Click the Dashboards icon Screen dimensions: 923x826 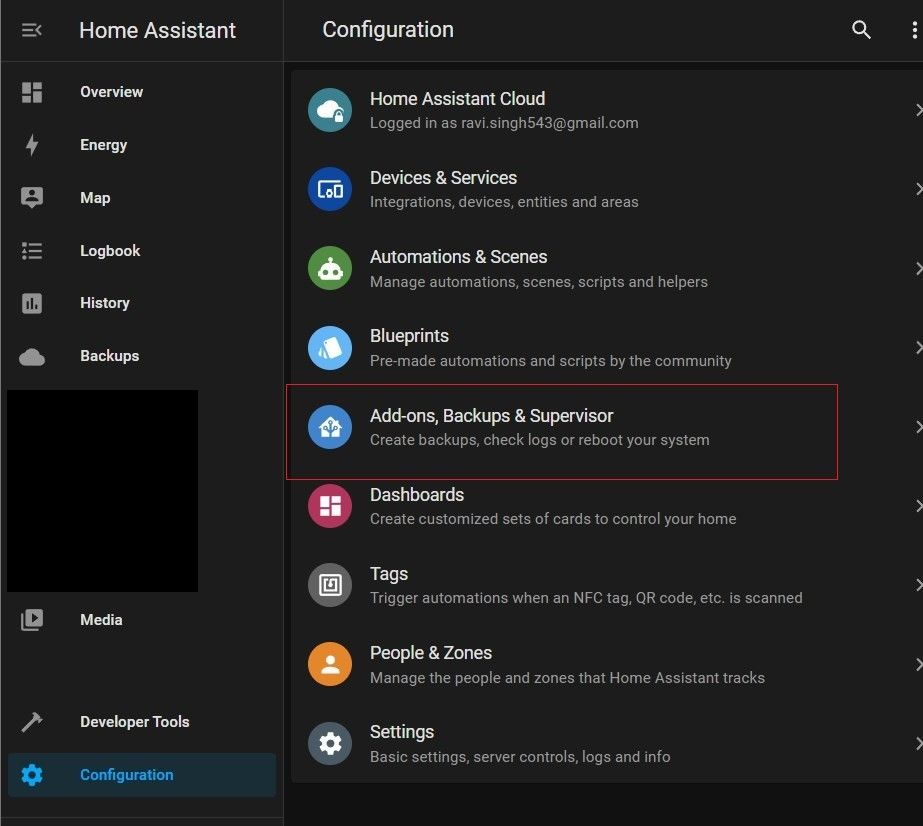(x=330, y=505)
